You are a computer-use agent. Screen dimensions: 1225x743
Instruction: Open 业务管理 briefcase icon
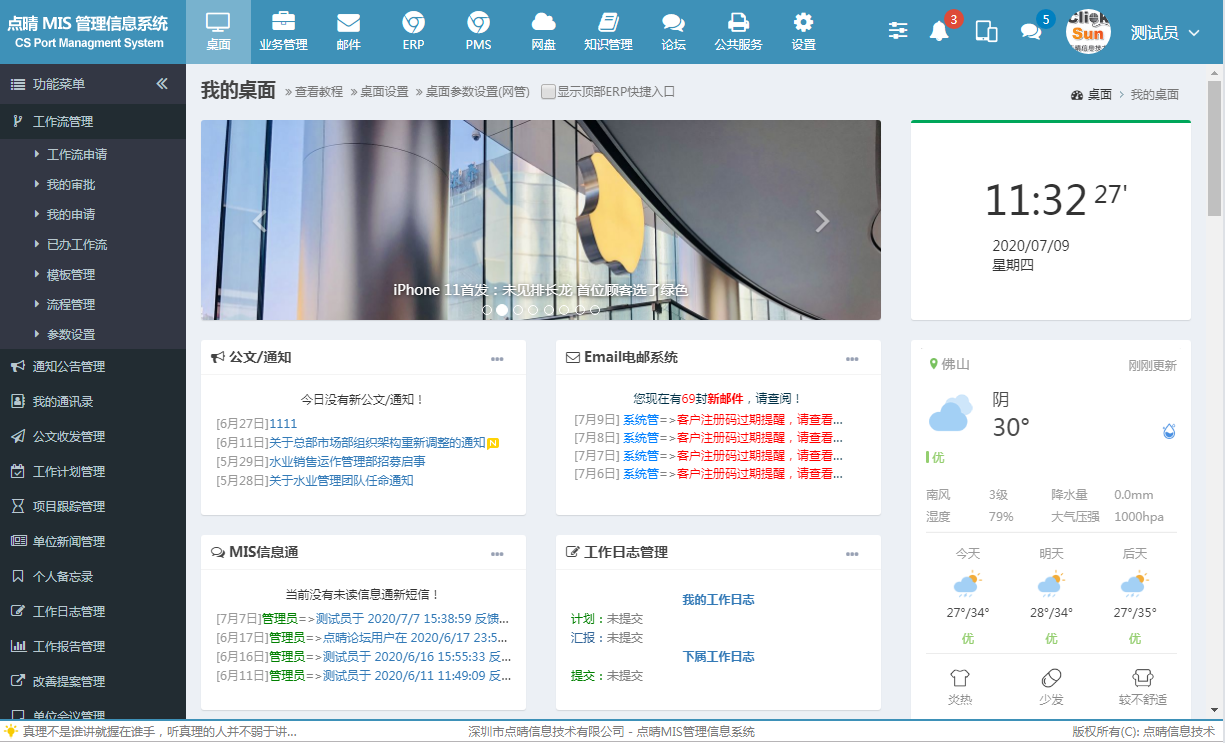tap(283, 32)
